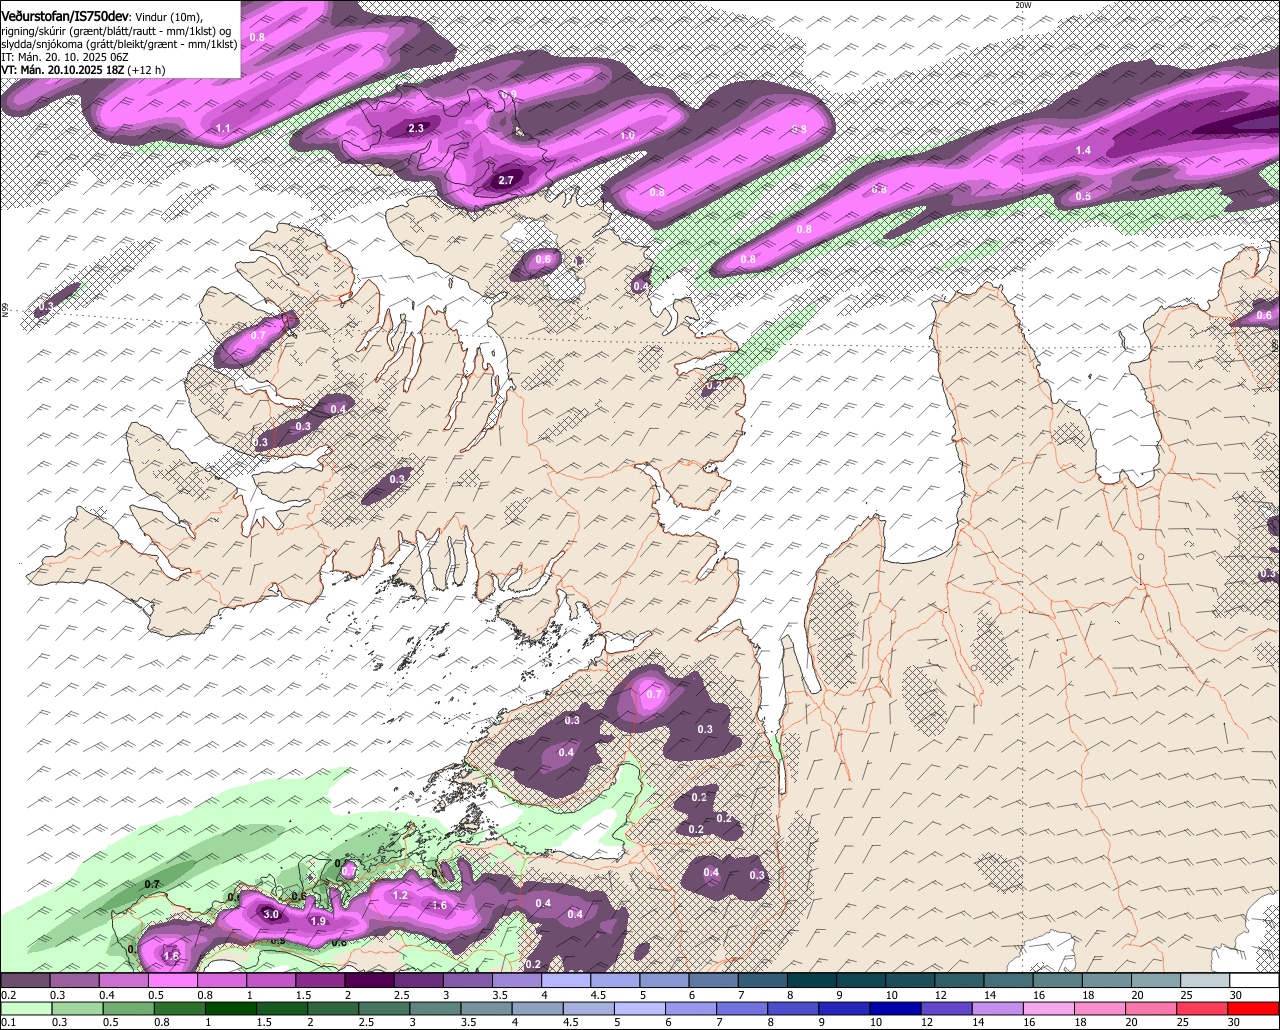Click the 1.9 precipitation value on the map

pos(319,921)
